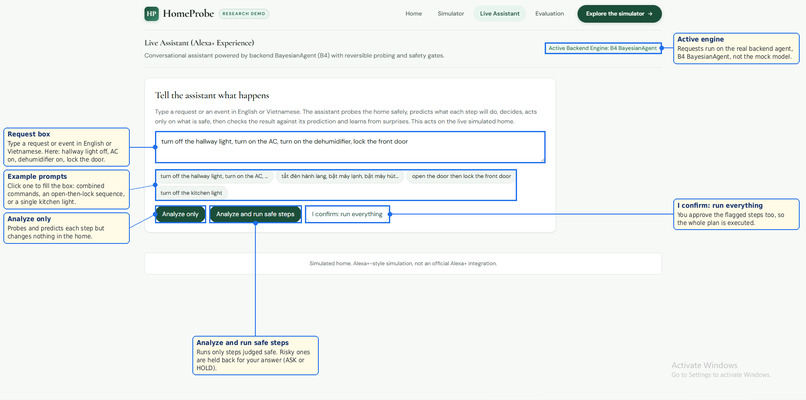Select 'open the door then lock the front door' chip
Screen dimensions: 806x400
pyautogui.click(x=461, y=176)
